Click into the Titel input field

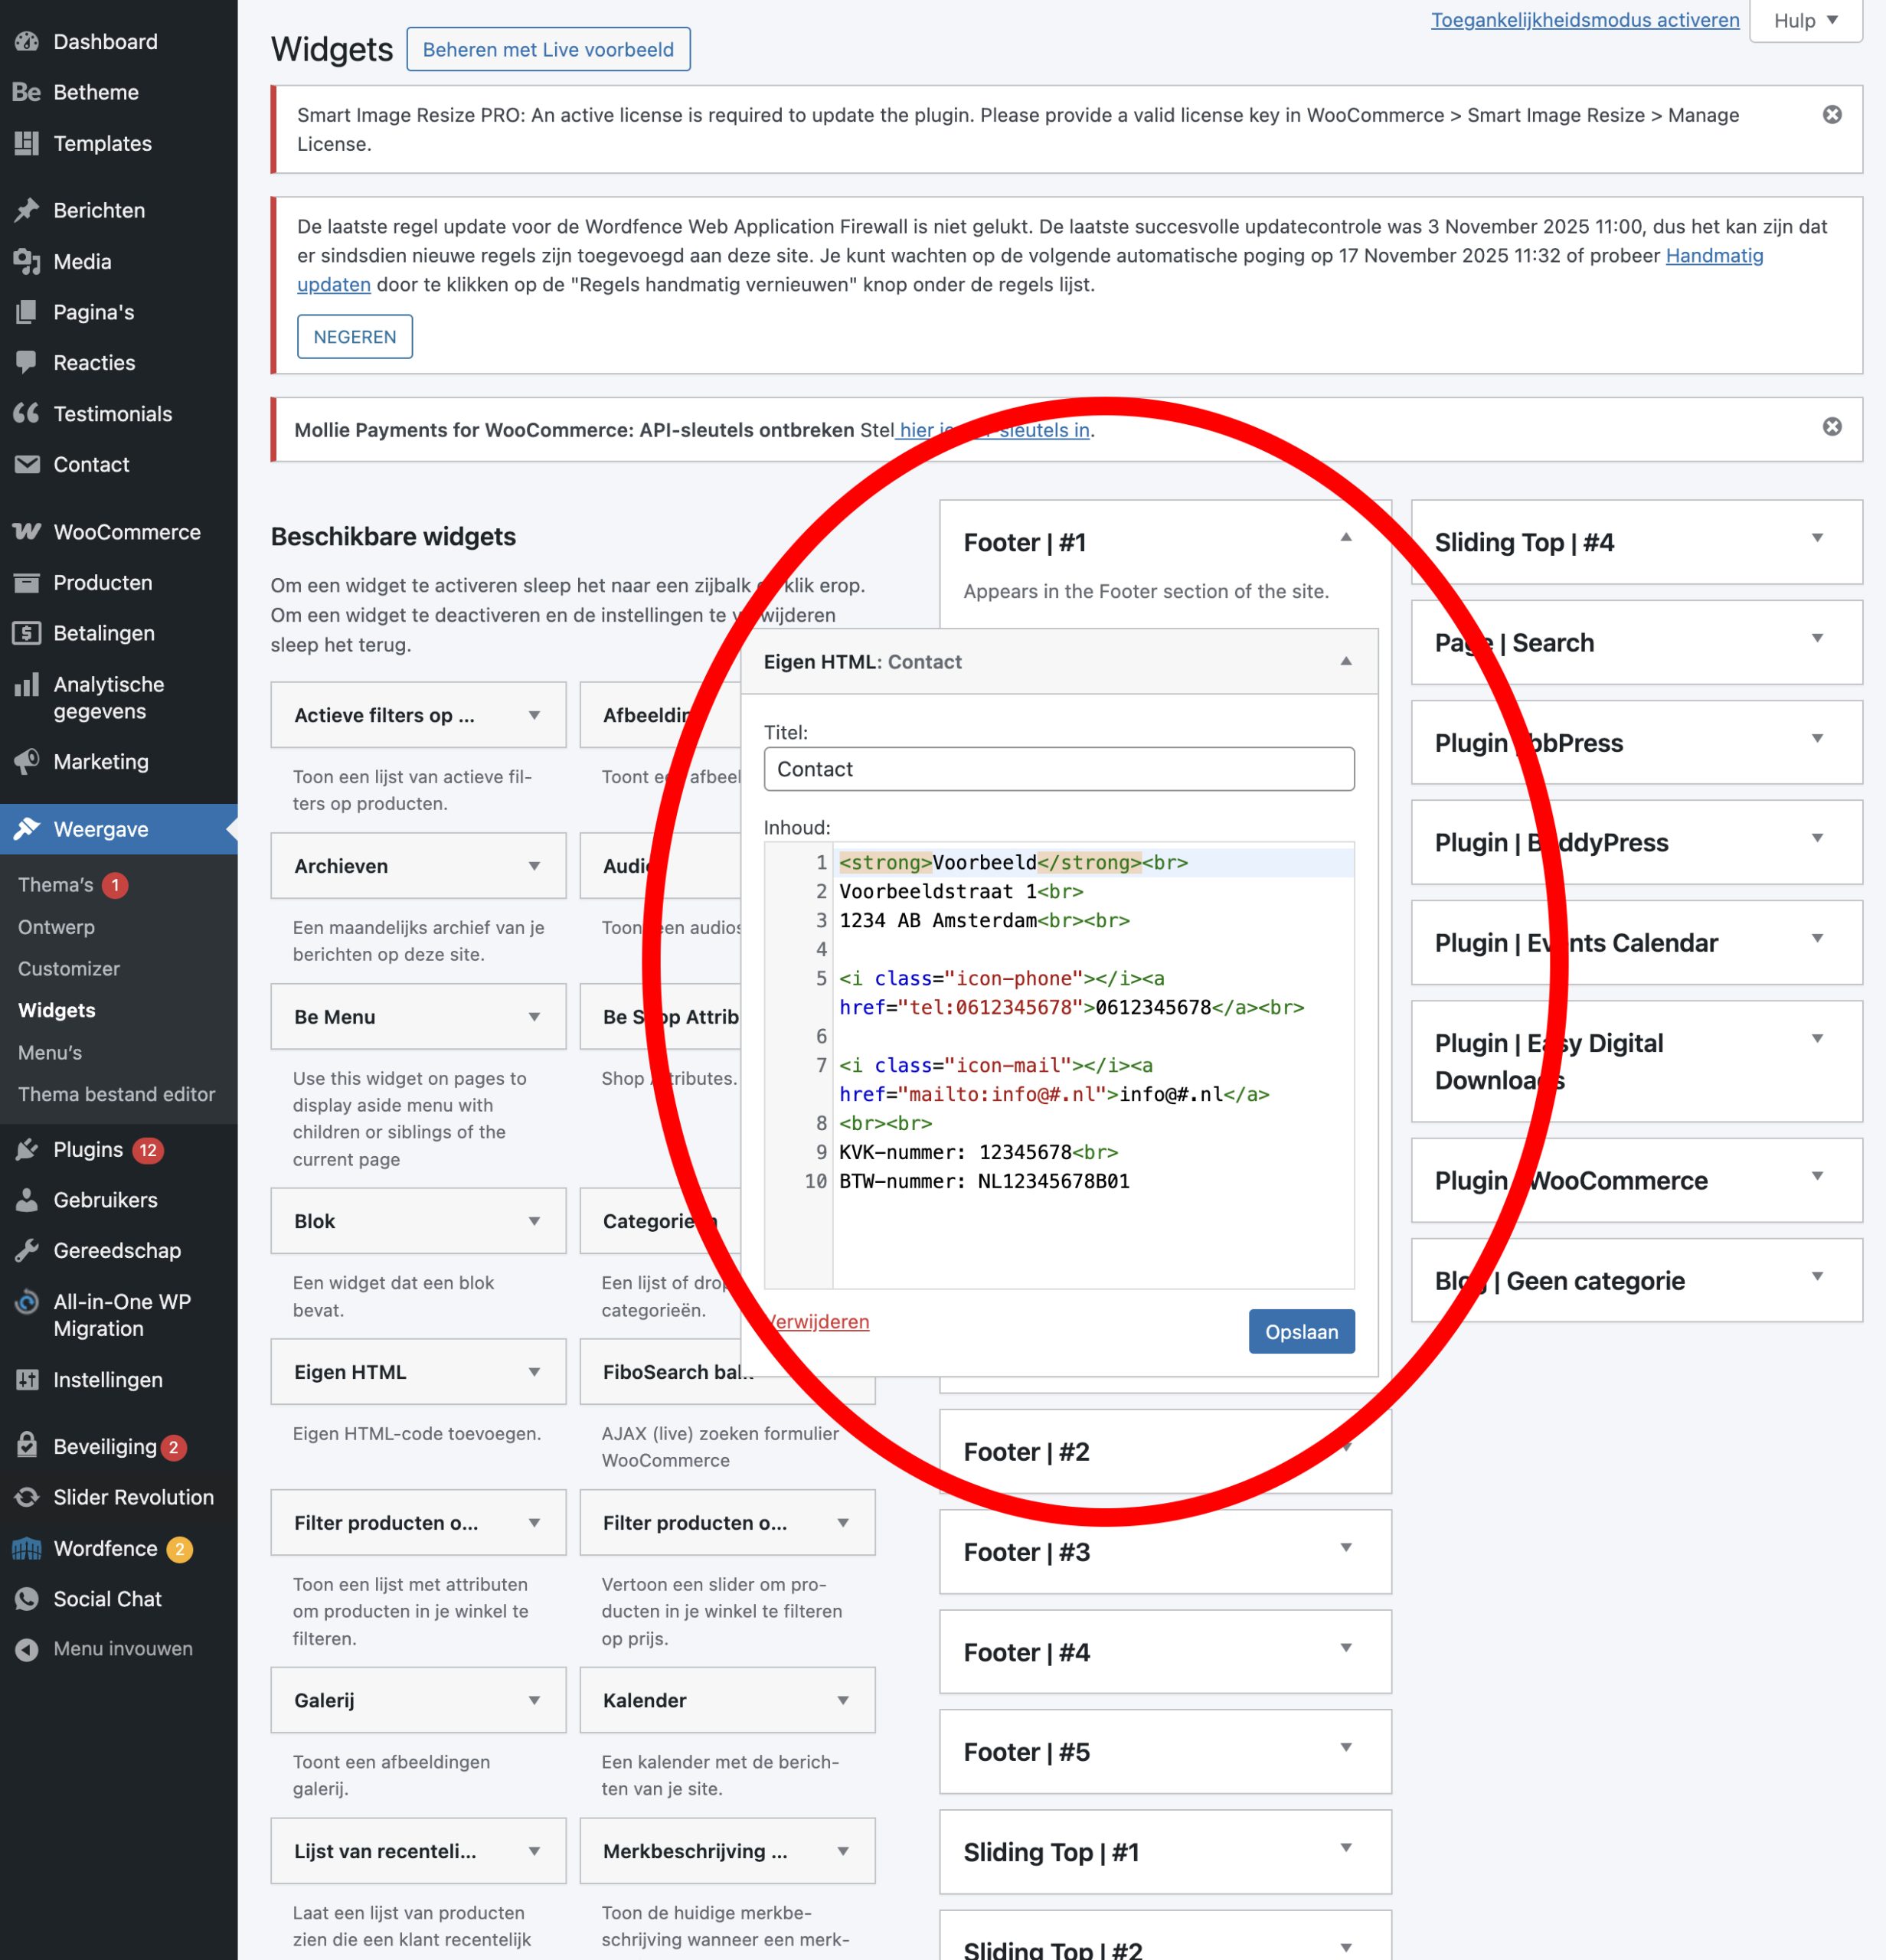tap(1058, 769)
